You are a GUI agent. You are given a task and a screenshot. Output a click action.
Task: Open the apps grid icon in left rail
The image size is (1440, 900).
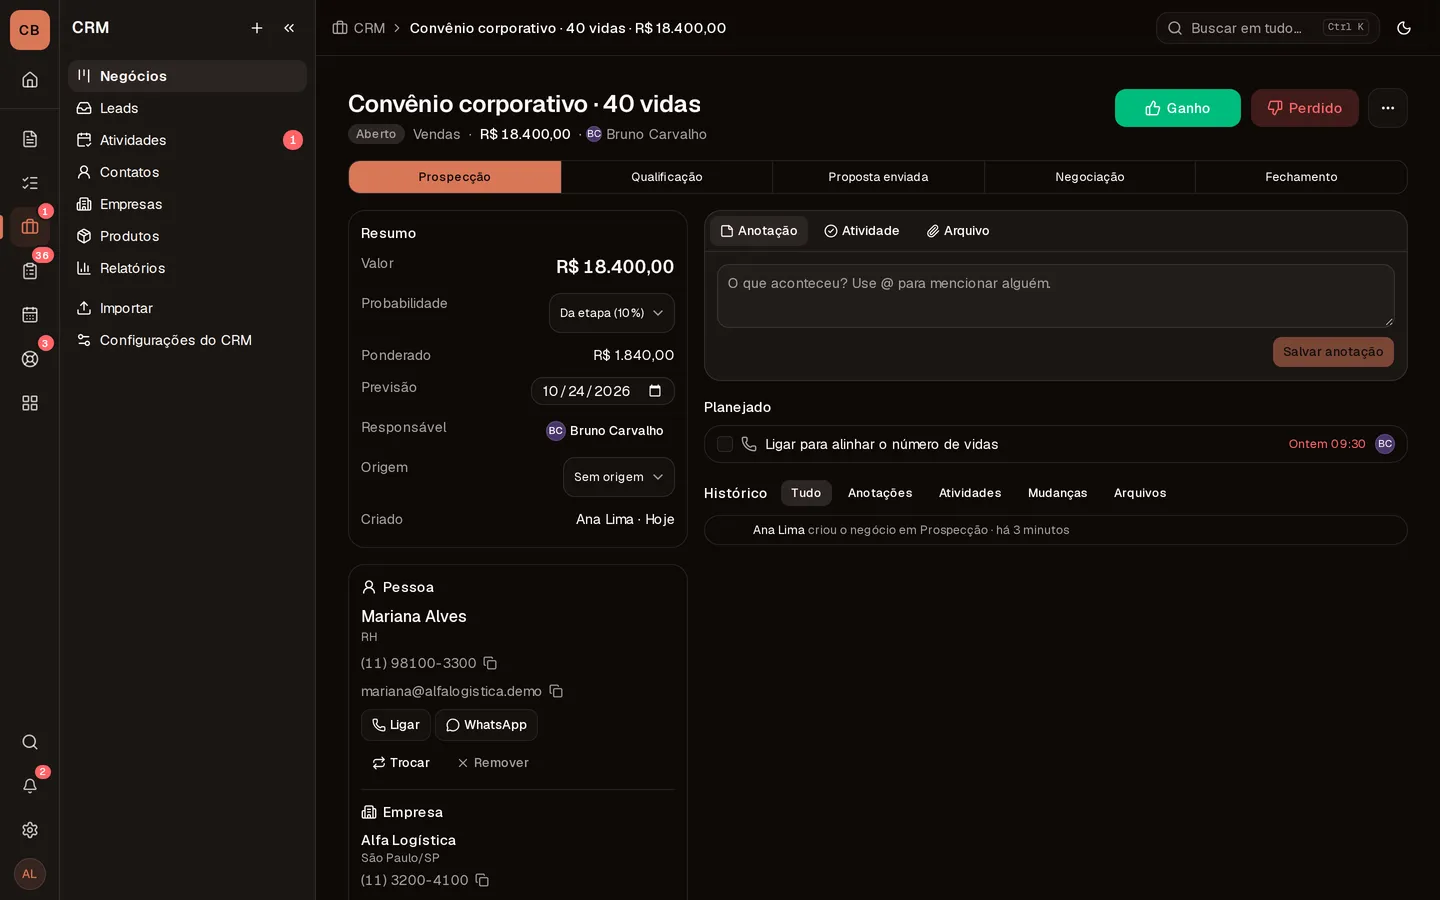(x=30, y=403)
